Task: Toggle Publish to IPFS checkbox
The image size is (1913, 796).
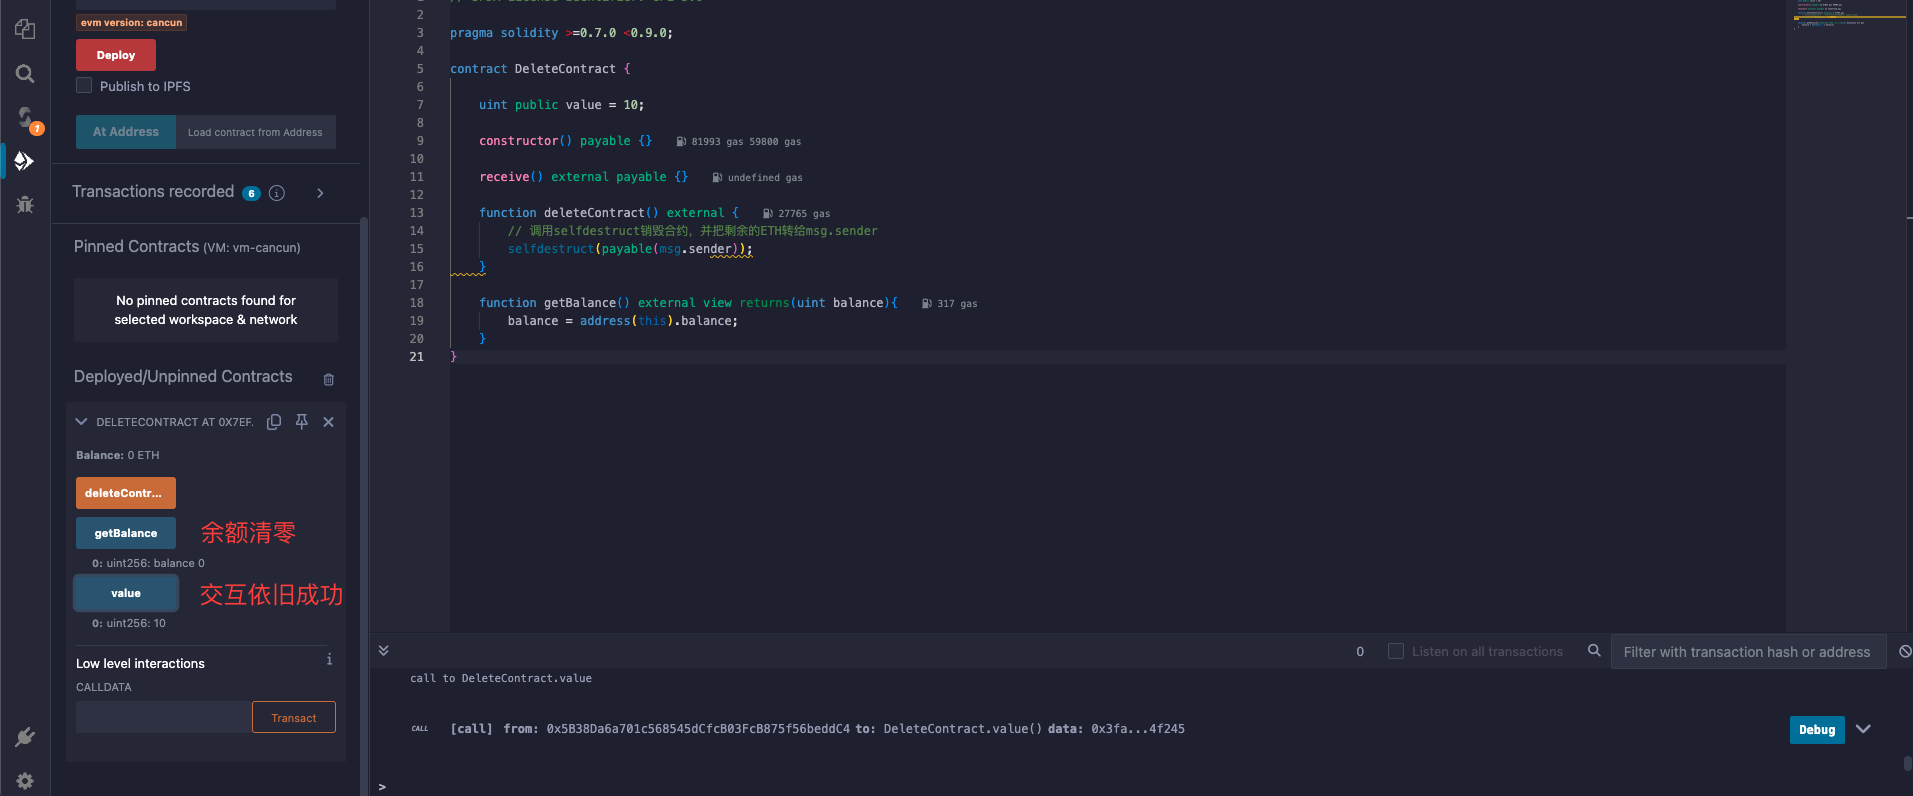Action: pos(84,86)
